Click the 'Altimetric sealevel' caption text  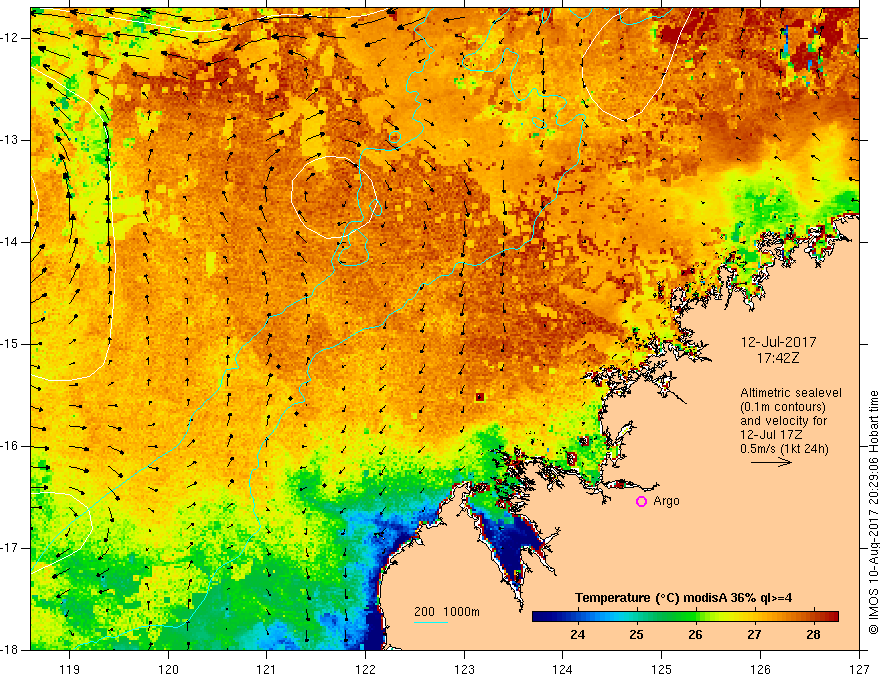point(791,393)
